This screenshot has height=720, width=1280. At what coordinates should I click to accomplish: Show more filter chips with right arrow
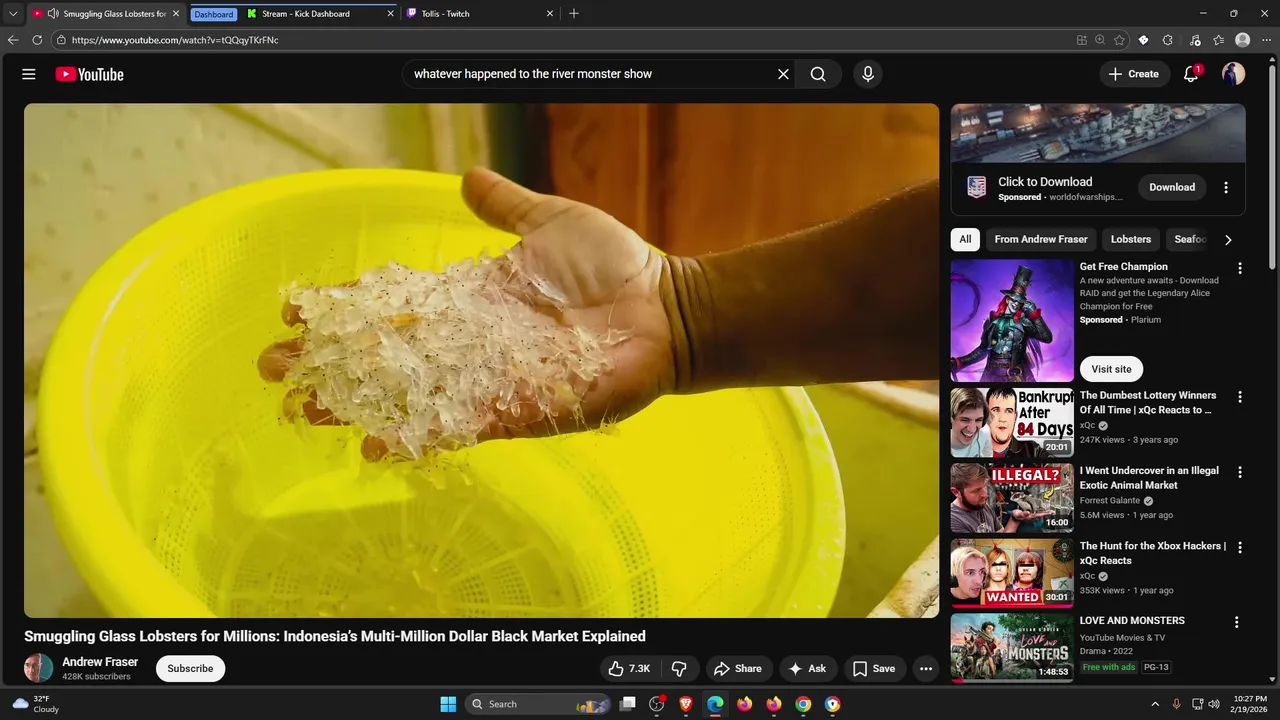(x=1228, y=239)
